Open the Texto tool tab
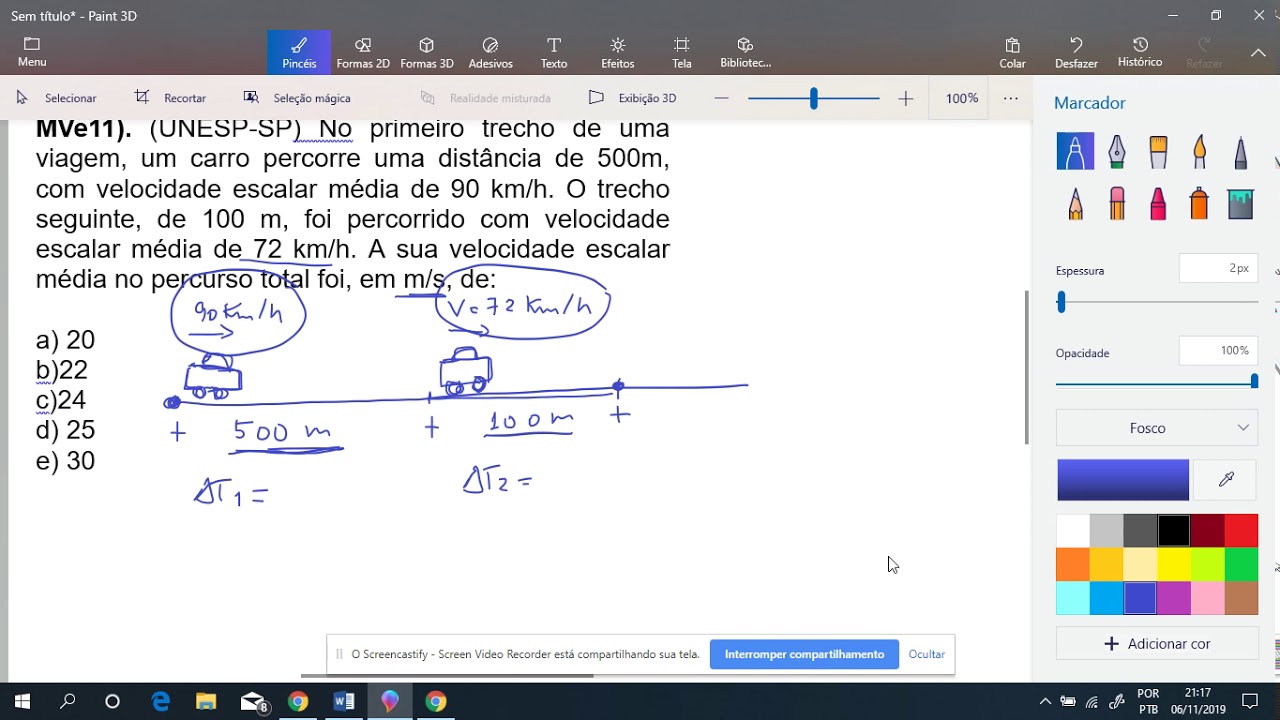 pyautogui.click(x=554, y=53)
